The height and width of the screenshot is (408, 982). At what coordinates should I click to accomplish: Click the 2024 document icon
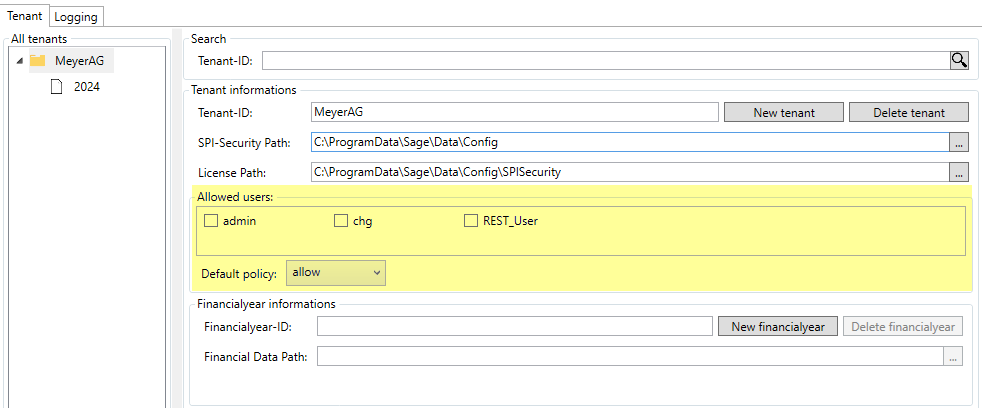point(57,87)
